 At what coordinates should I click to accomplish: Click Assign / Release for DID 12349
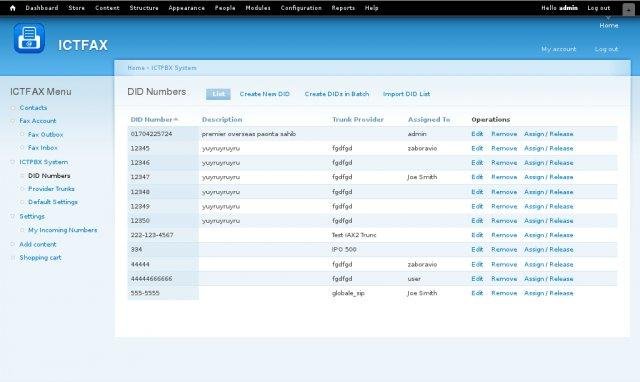click(549, 207)
